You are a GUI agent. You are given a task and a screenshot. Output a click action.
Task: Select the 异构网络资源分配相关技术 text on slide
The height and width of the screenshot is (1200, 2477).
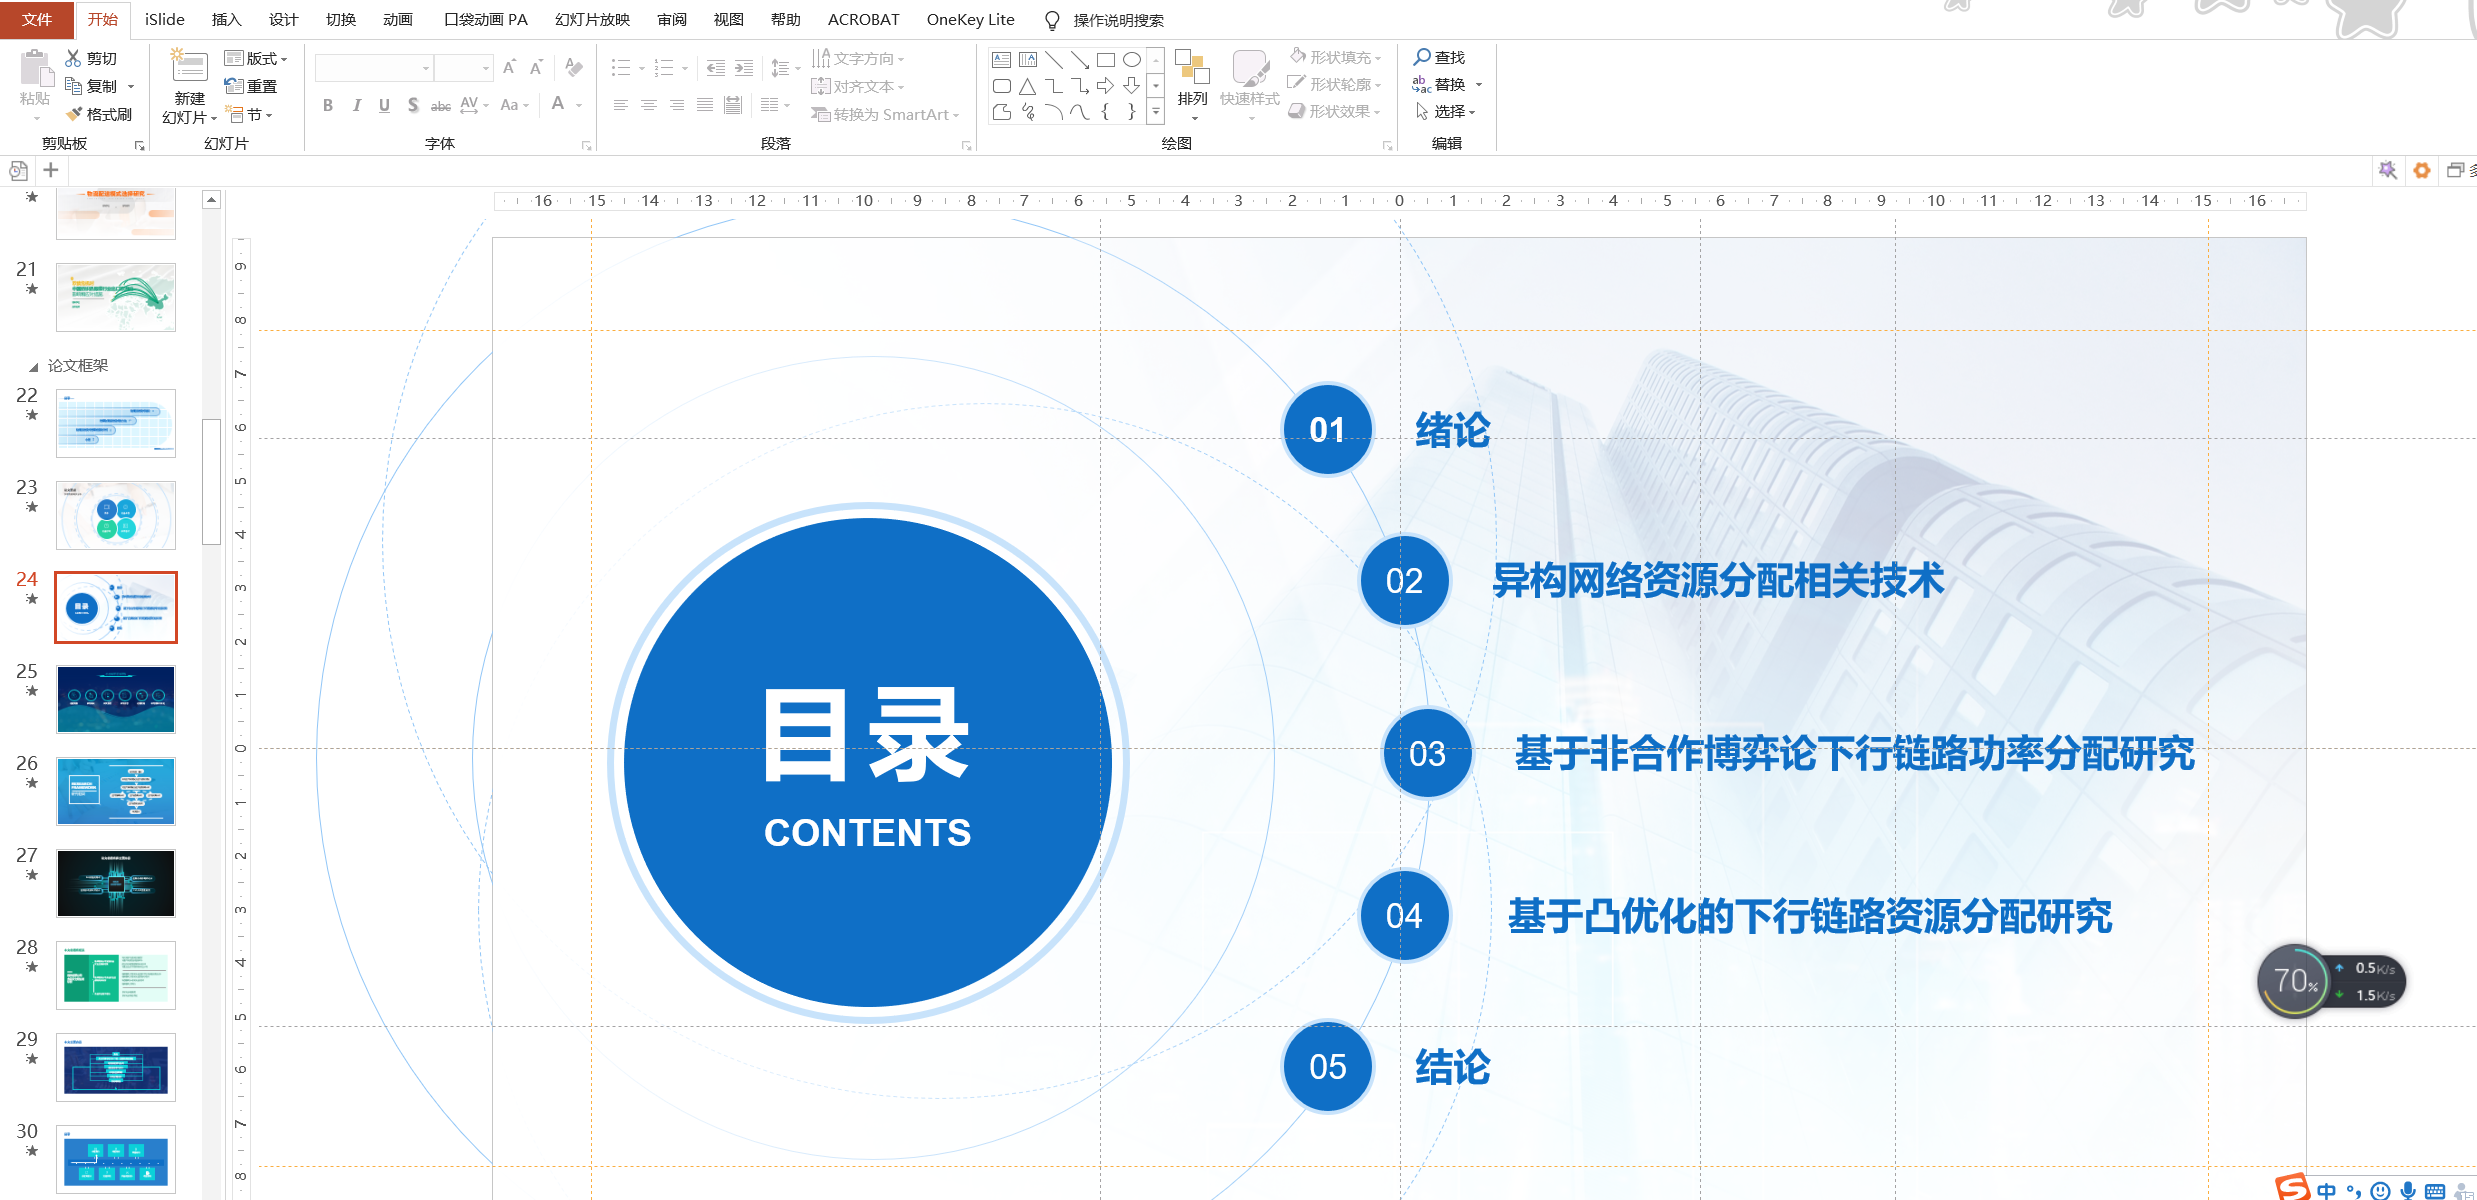pos(1717,580)
